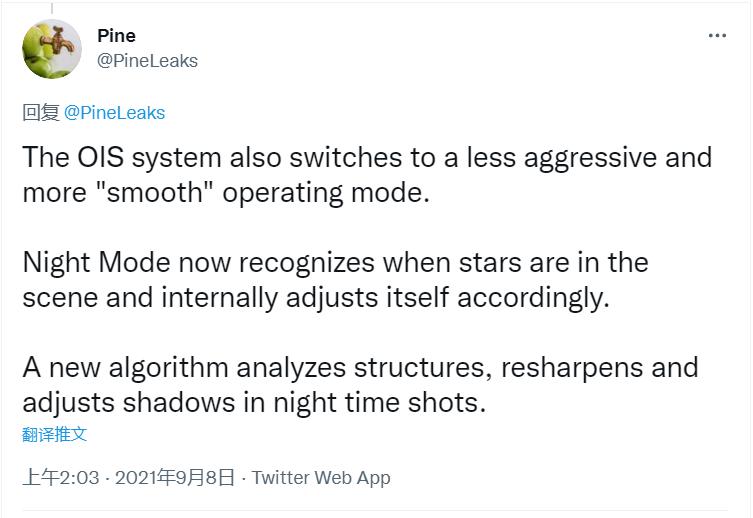Click the 回复 reply label
The height and width of the screenshot is (518, 753).
pyautogui.click(x=41, y=112)
